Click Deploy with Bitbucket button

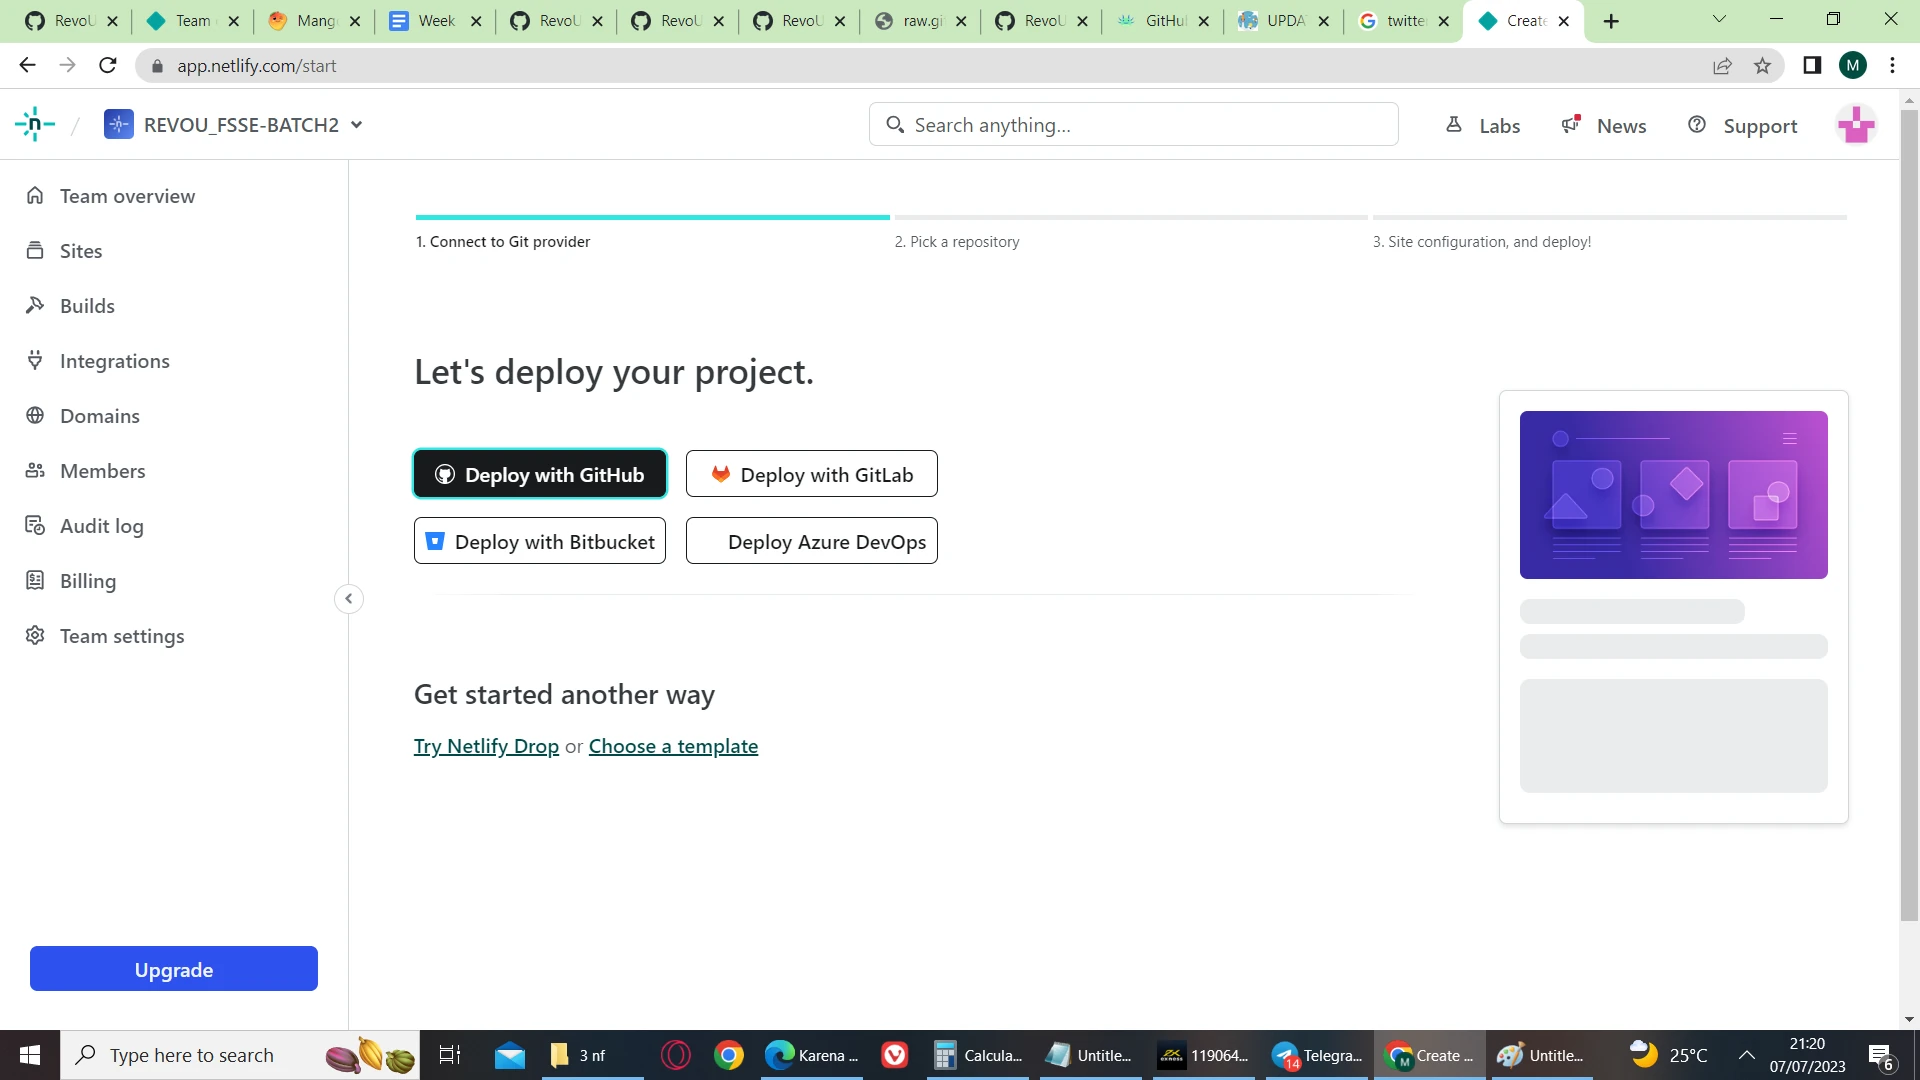point(540,542)
